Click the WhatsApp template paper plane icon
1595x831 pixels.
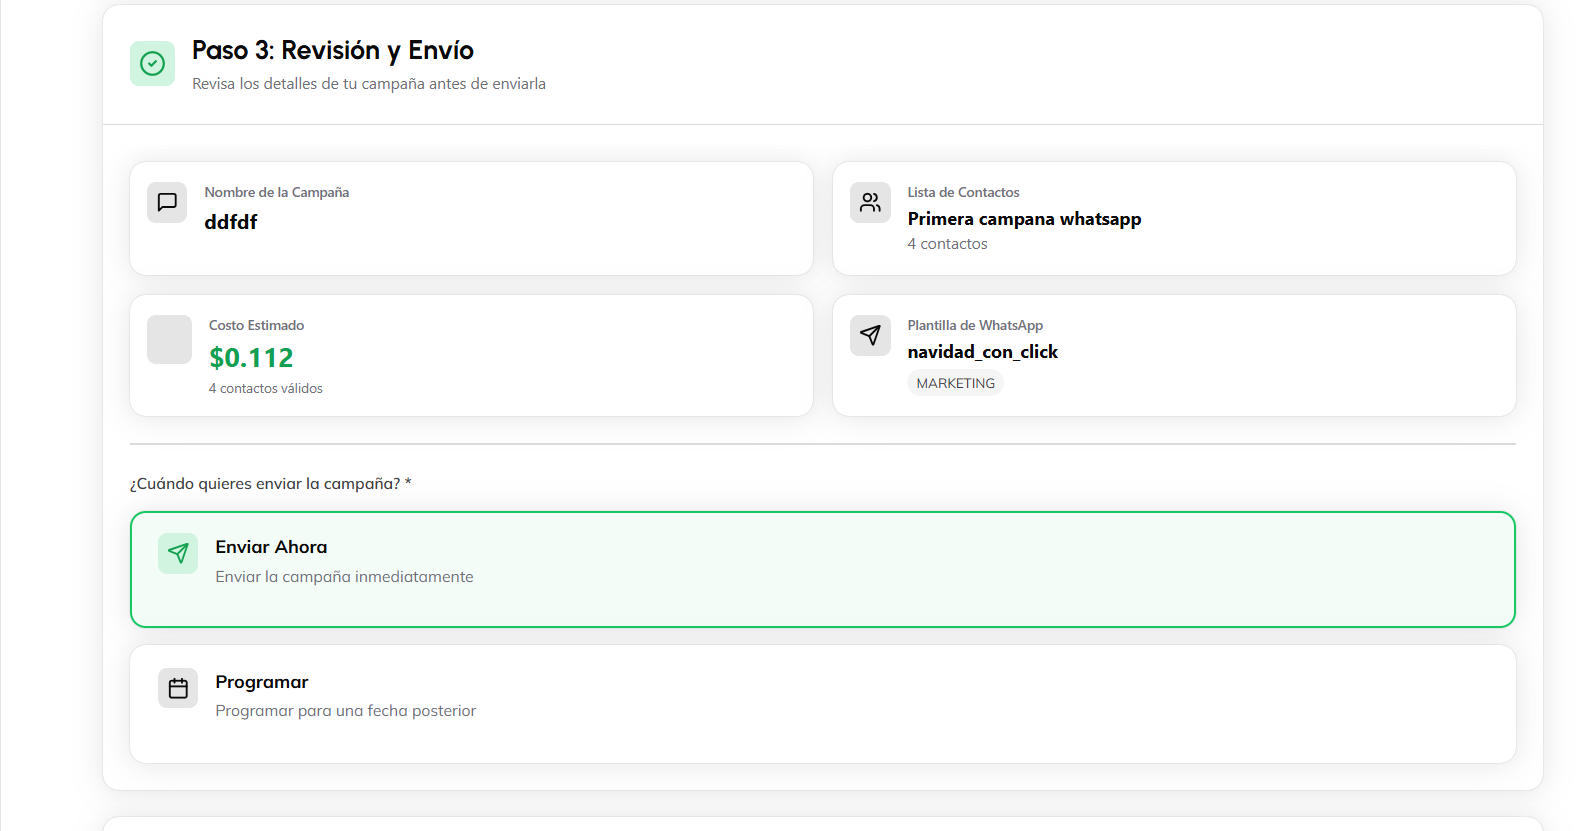[x=870, y=335]
